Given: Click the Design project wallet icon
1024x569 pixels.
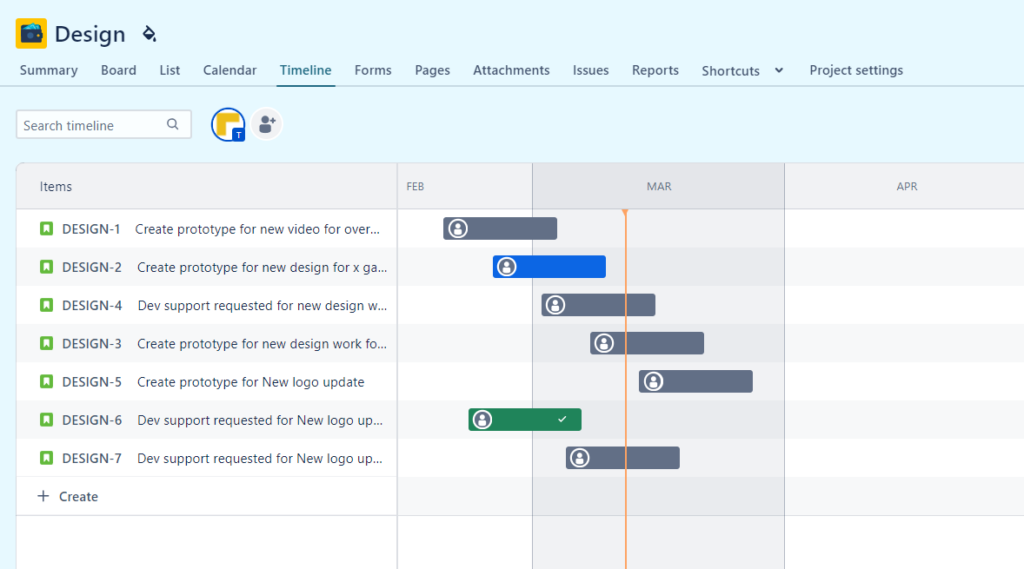Looking at the screenshot, I should pos(31,33).
